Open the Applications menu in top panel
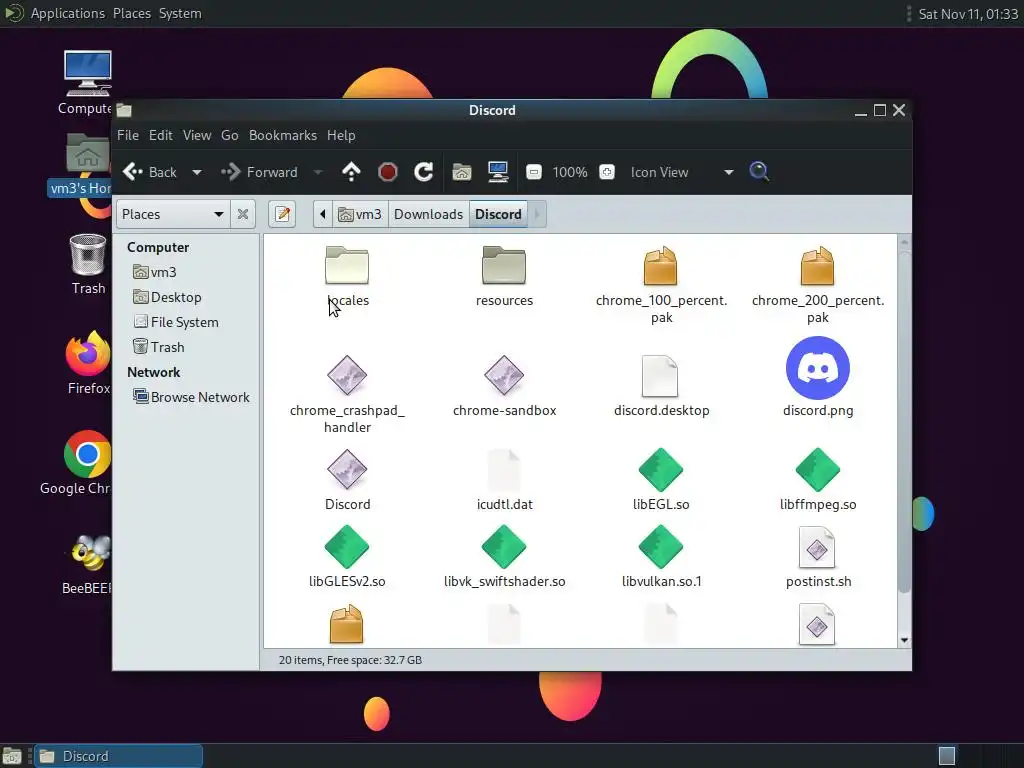This screenshot has height=768, width=1024. coord(67,13)
